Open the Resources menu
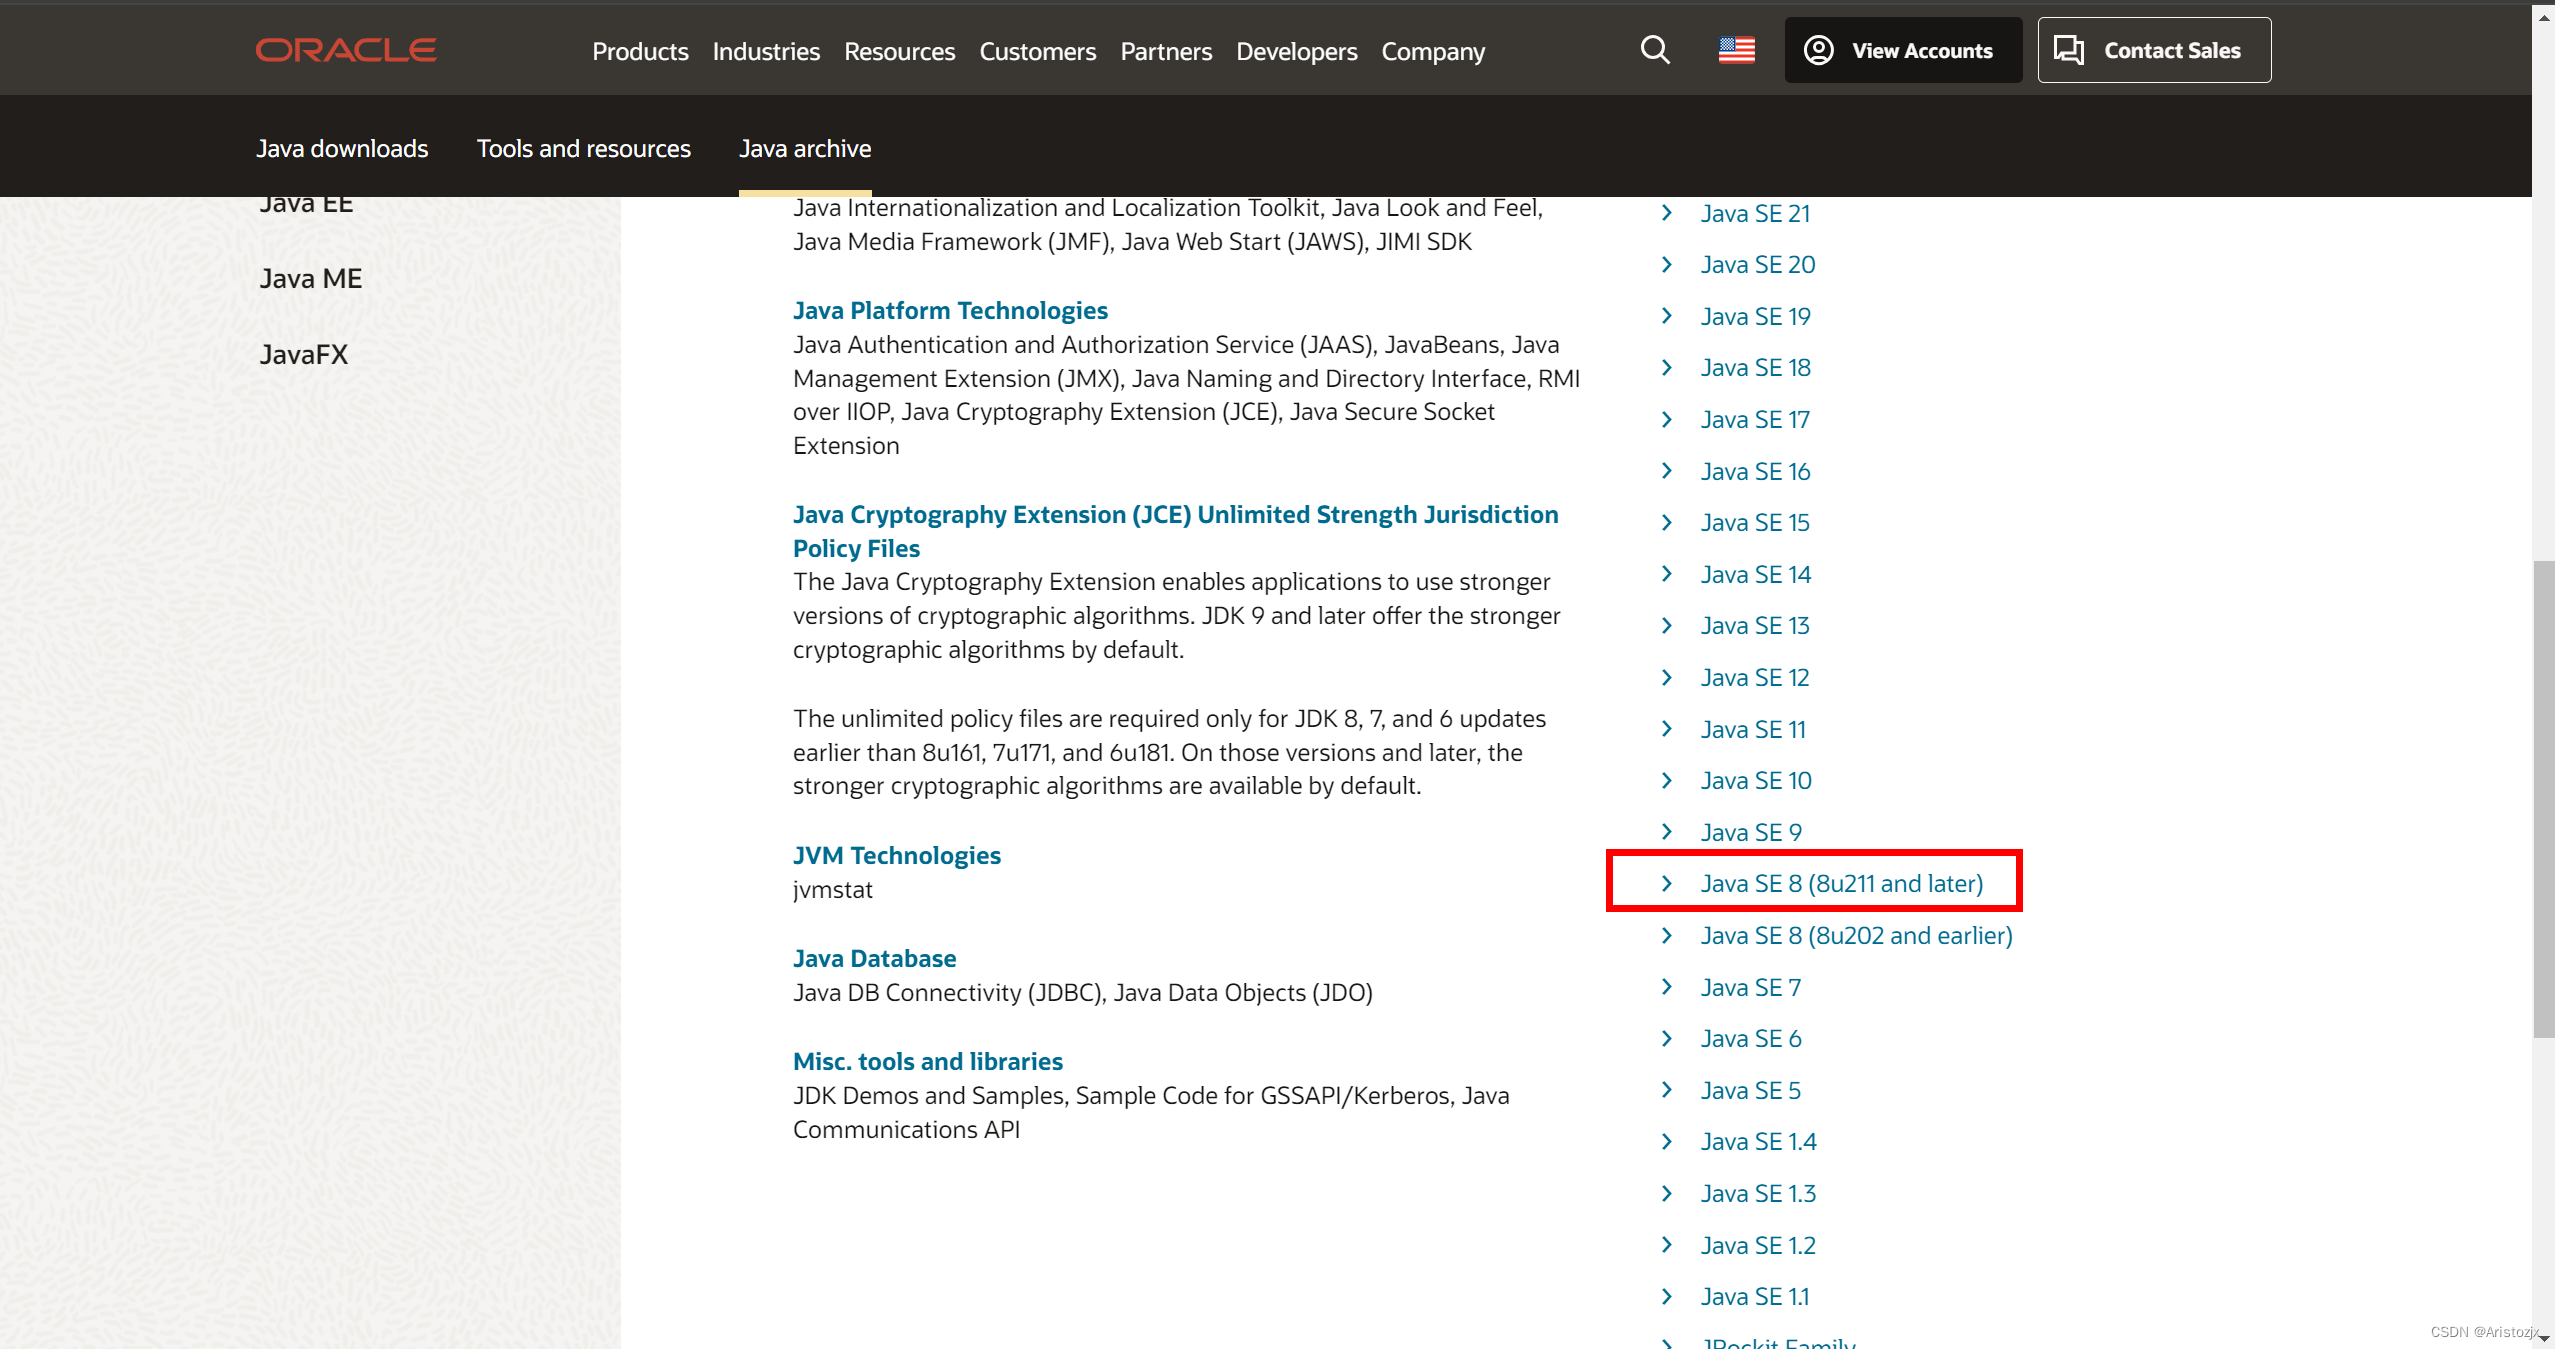The height and width of the screenshot is (1349, 2555). (x=899, y=51)
